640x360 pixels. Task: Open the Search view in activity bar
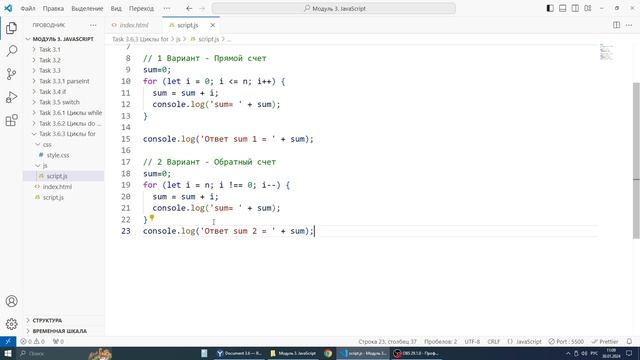[11, 51]
